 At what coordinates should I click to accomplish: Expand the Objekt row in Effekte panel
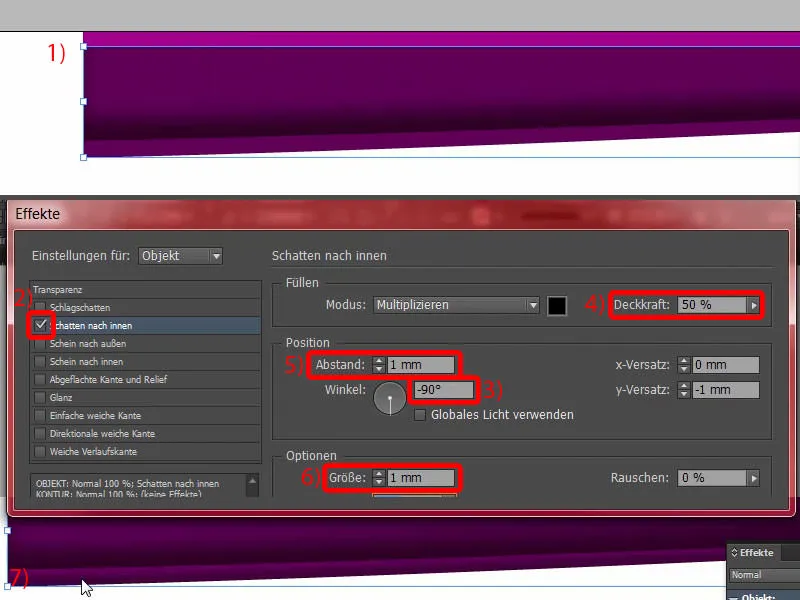pos(735,597)
